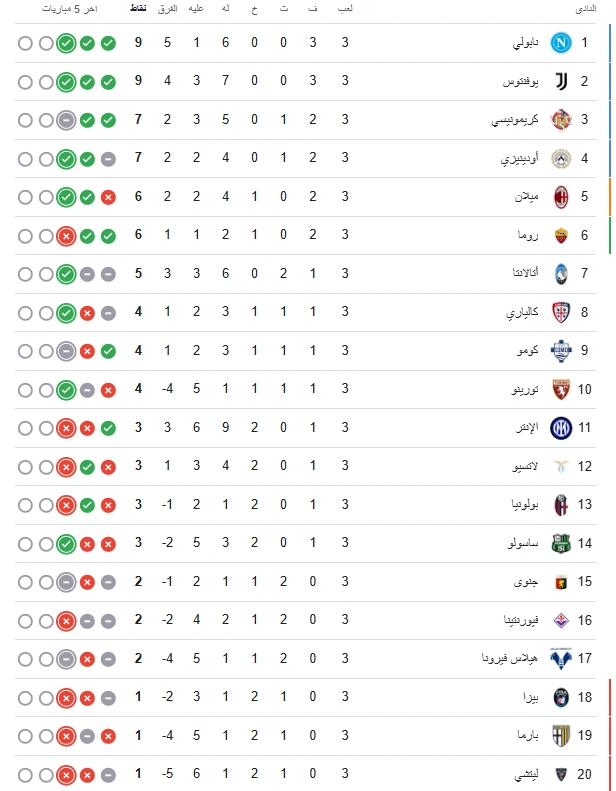Open the AC Milan badge in row 5
Image resolution: width=616 pixels, height=791 pixels.
(561, 197)
